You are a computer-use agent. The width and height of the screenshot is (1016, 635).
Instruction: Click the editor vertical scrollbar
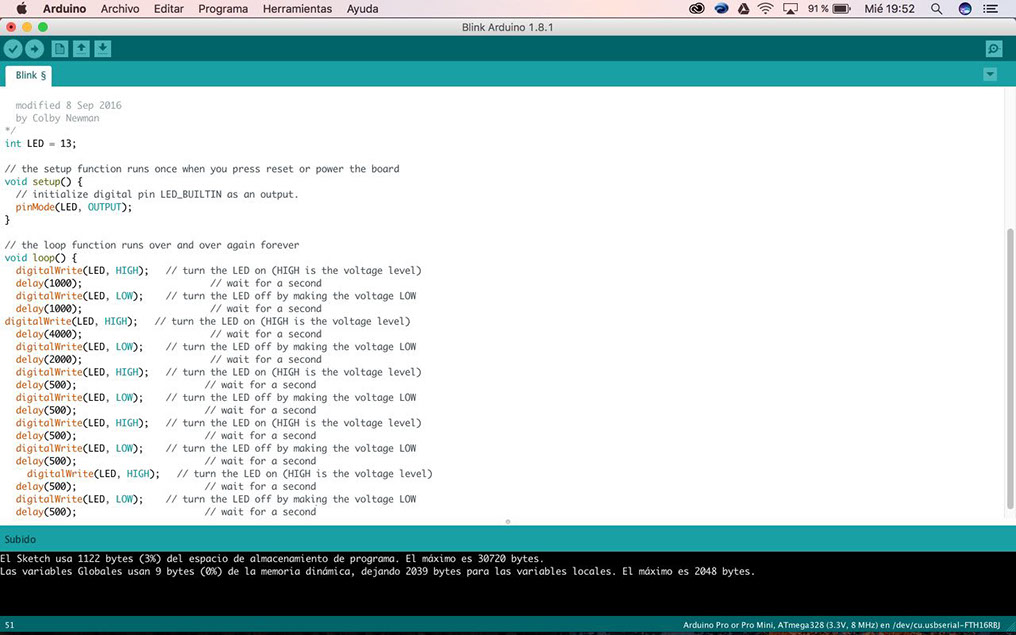tap(1011, 368)
